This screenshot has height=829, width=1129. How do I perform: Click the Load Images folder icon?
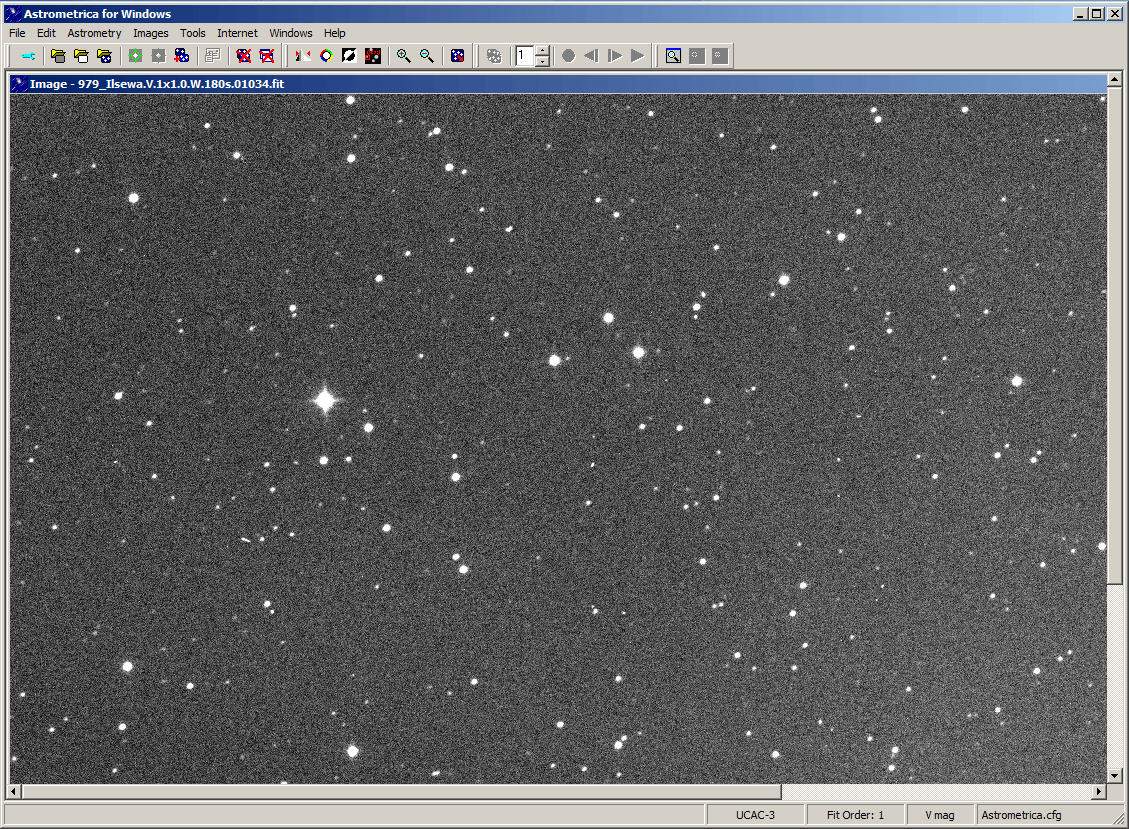pyautogui.click(x=57, y=55)
